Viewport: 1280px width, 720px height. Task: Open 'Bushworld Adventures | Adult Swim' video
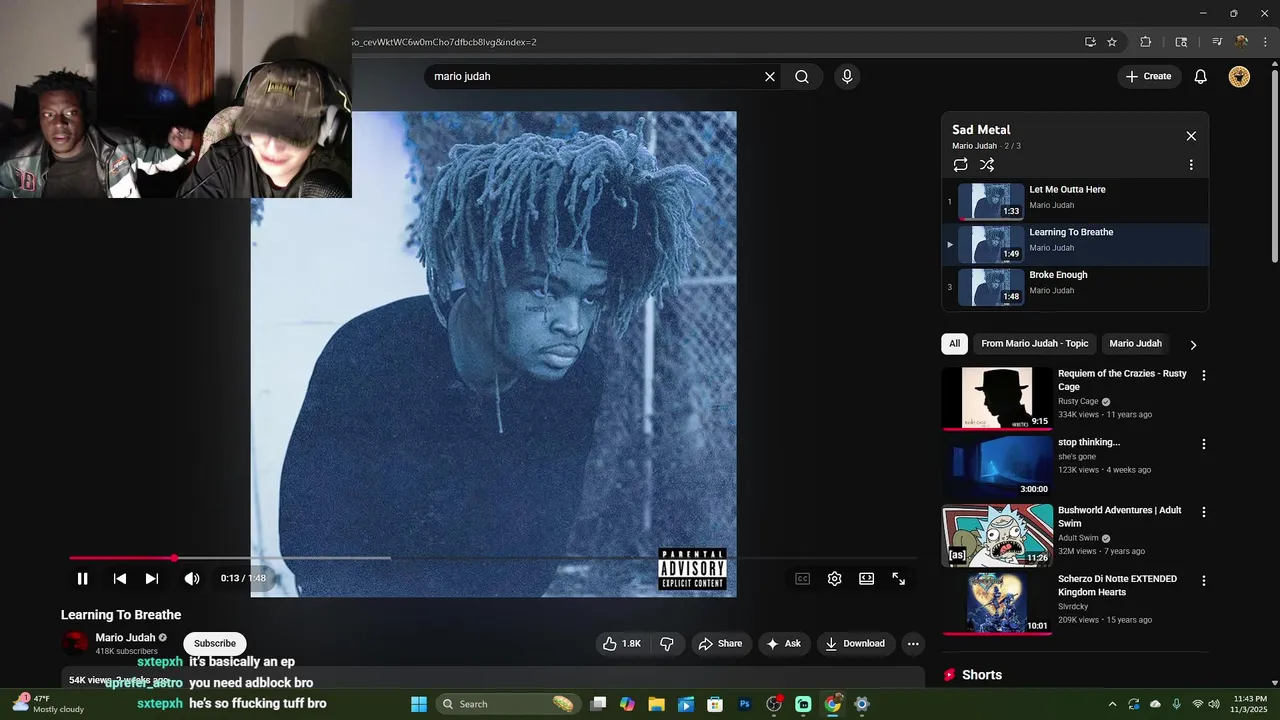pos(997,535)
